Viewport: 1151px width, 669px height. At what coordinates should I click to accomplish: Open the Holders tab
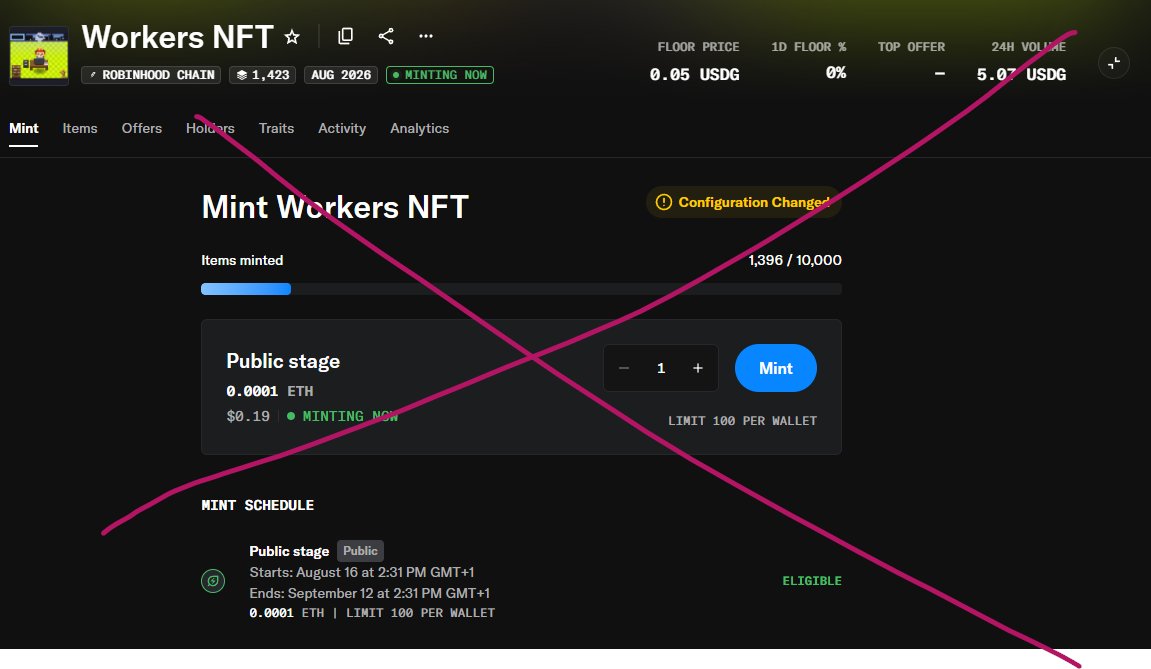[210, 129]
